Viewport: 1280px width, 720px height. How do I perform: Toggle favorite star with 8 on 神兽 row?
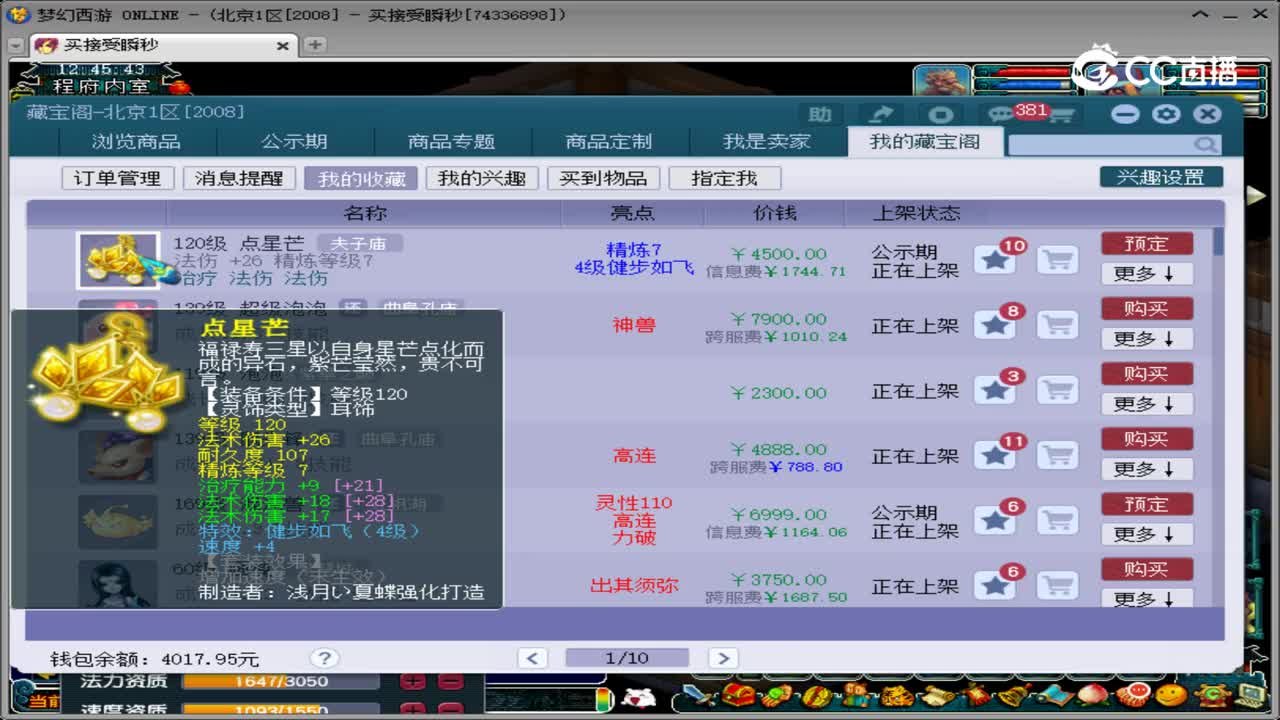[994, 325]
